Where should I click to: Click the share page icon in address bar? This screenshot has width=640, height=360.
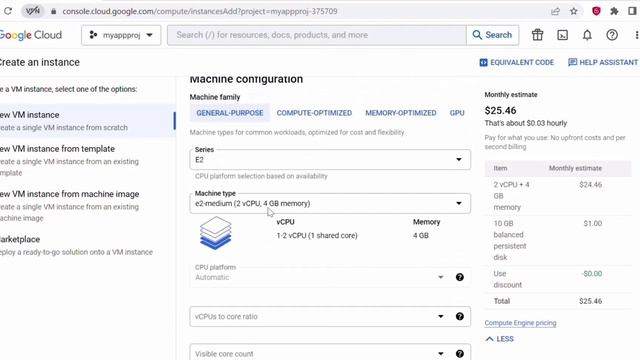click(x=556, y=11)
